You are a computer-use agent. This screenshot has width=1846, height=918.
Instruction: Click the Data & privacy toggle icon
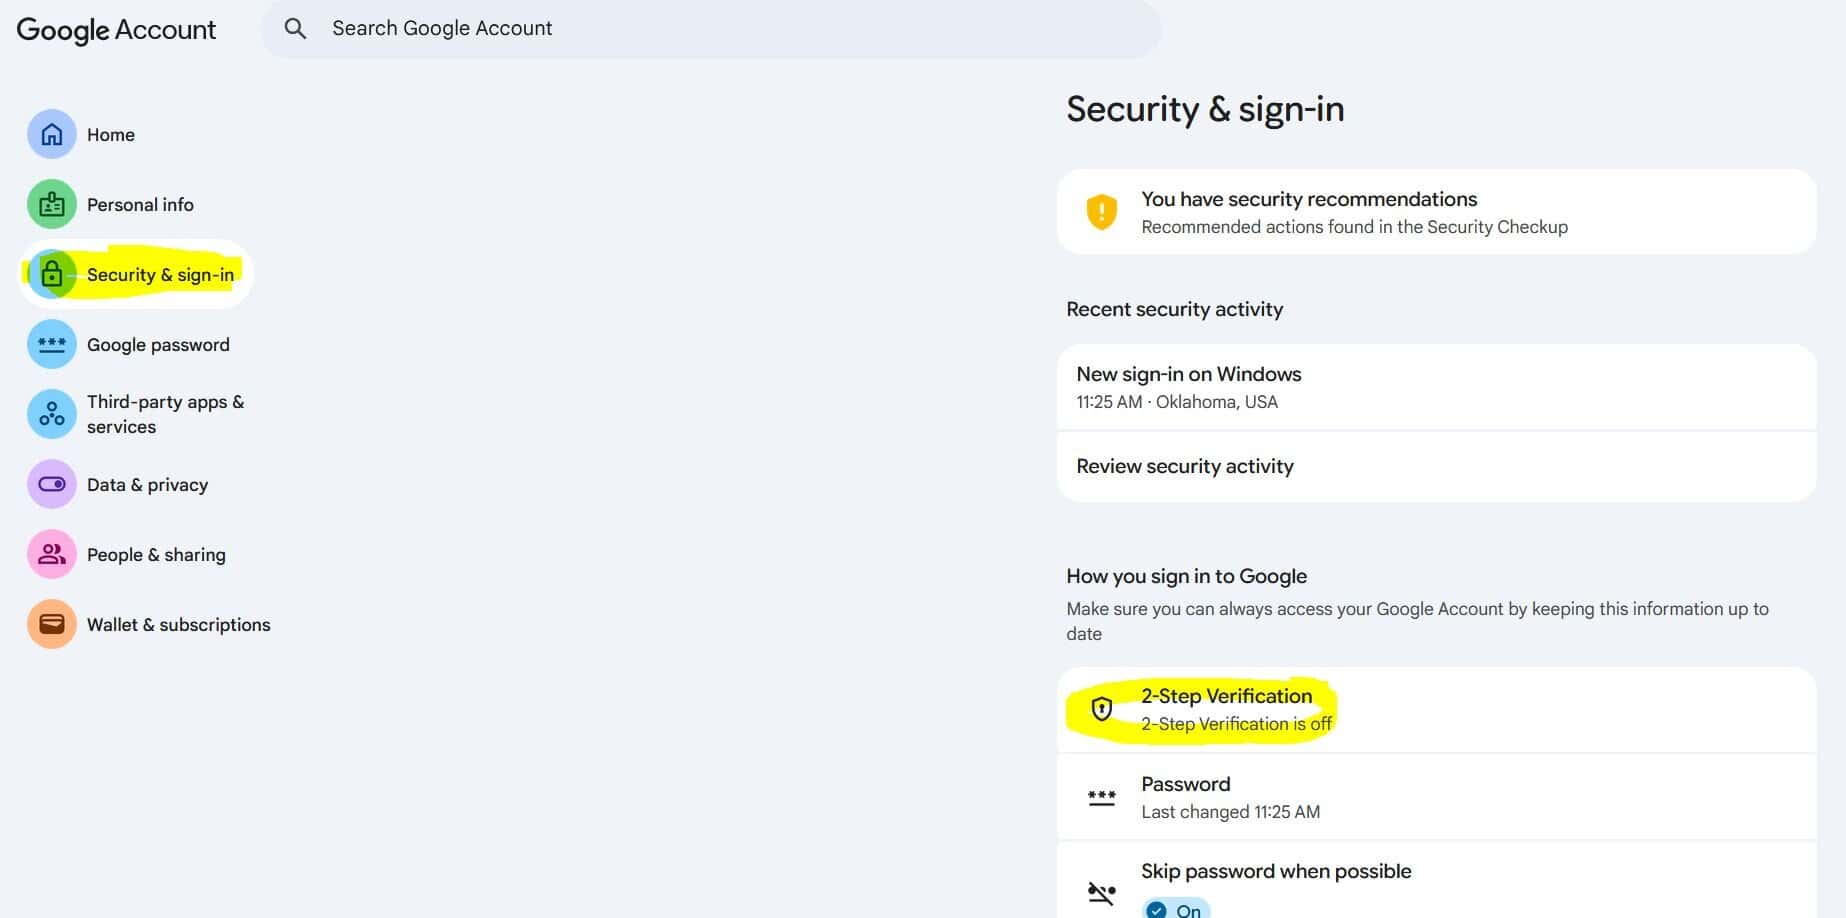[52, 485]
